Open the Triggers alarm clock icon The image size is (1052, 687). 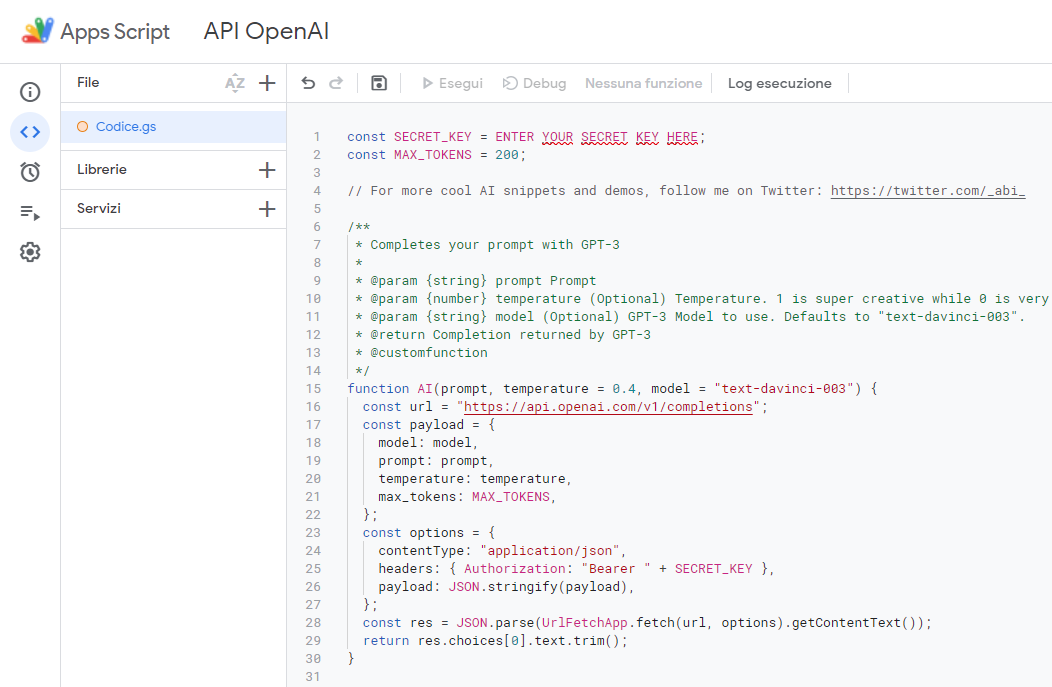click(x=30, y=172)
